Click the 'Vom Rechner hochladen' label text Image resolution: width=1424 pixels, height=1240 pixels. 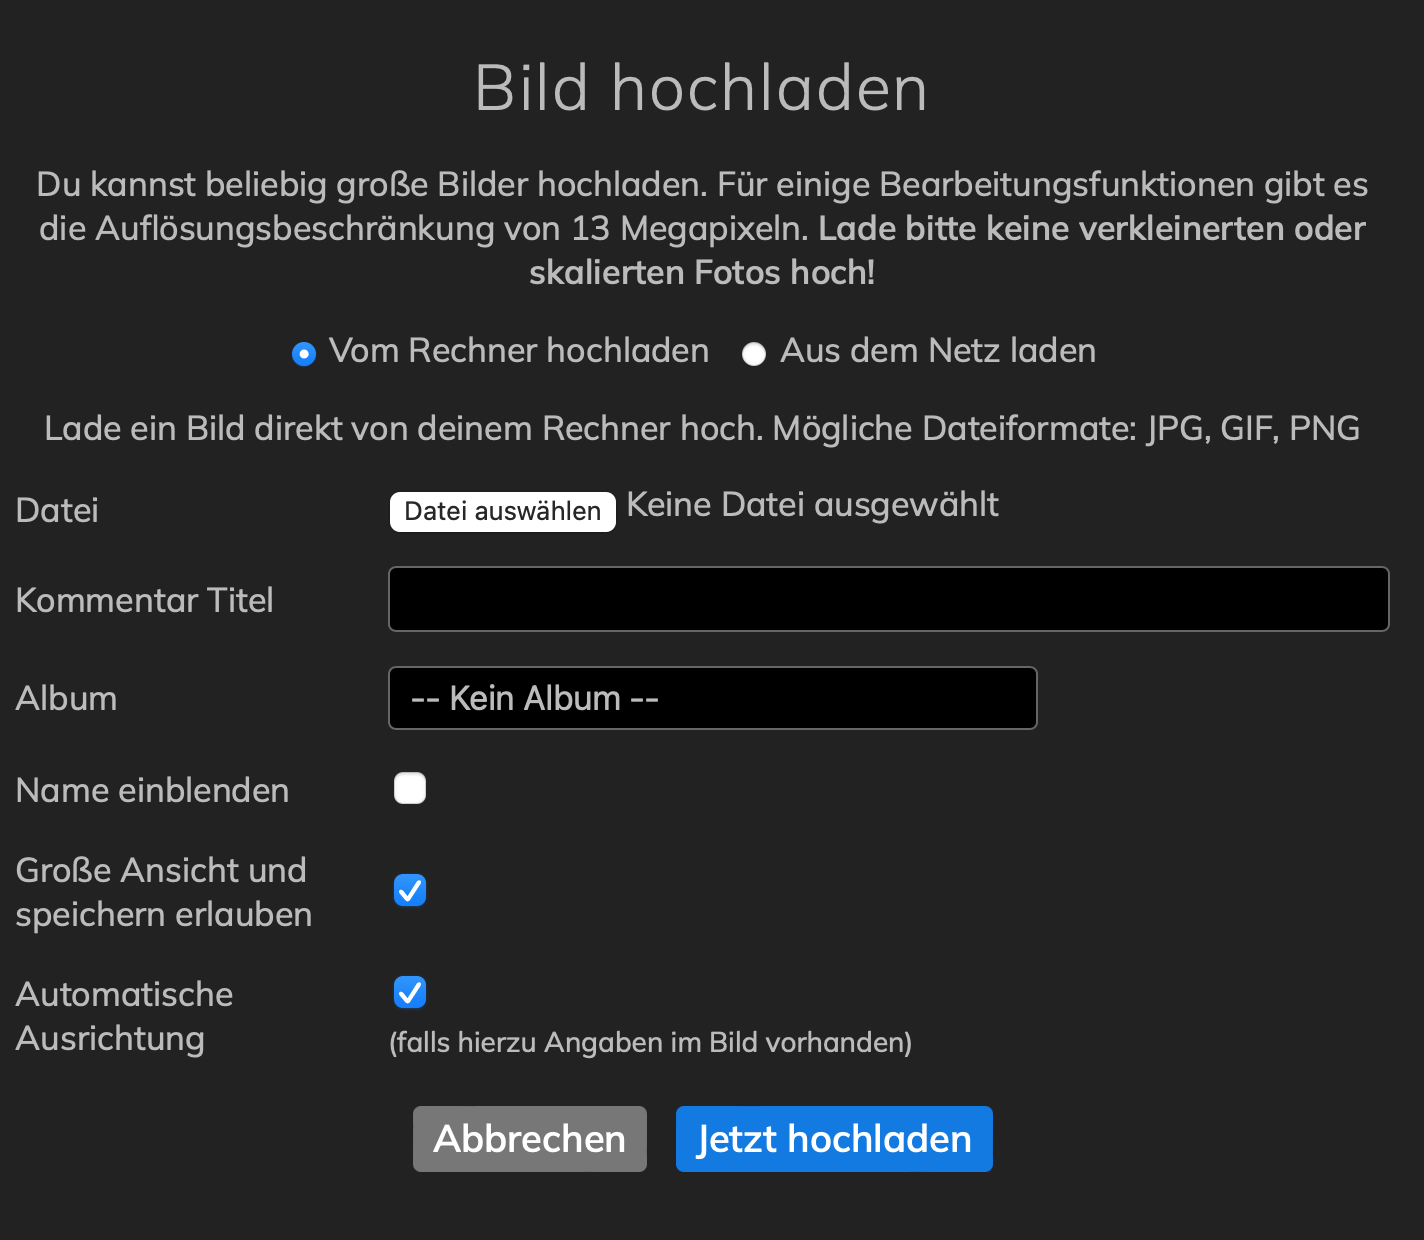tap(519, 351)
